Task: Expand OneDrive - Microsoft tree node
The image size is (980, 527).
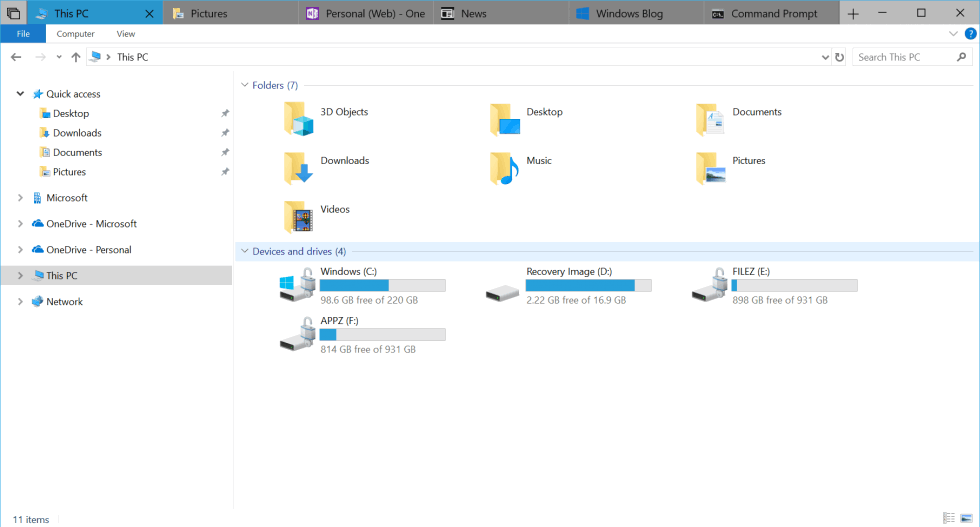Action: point(20,223)
